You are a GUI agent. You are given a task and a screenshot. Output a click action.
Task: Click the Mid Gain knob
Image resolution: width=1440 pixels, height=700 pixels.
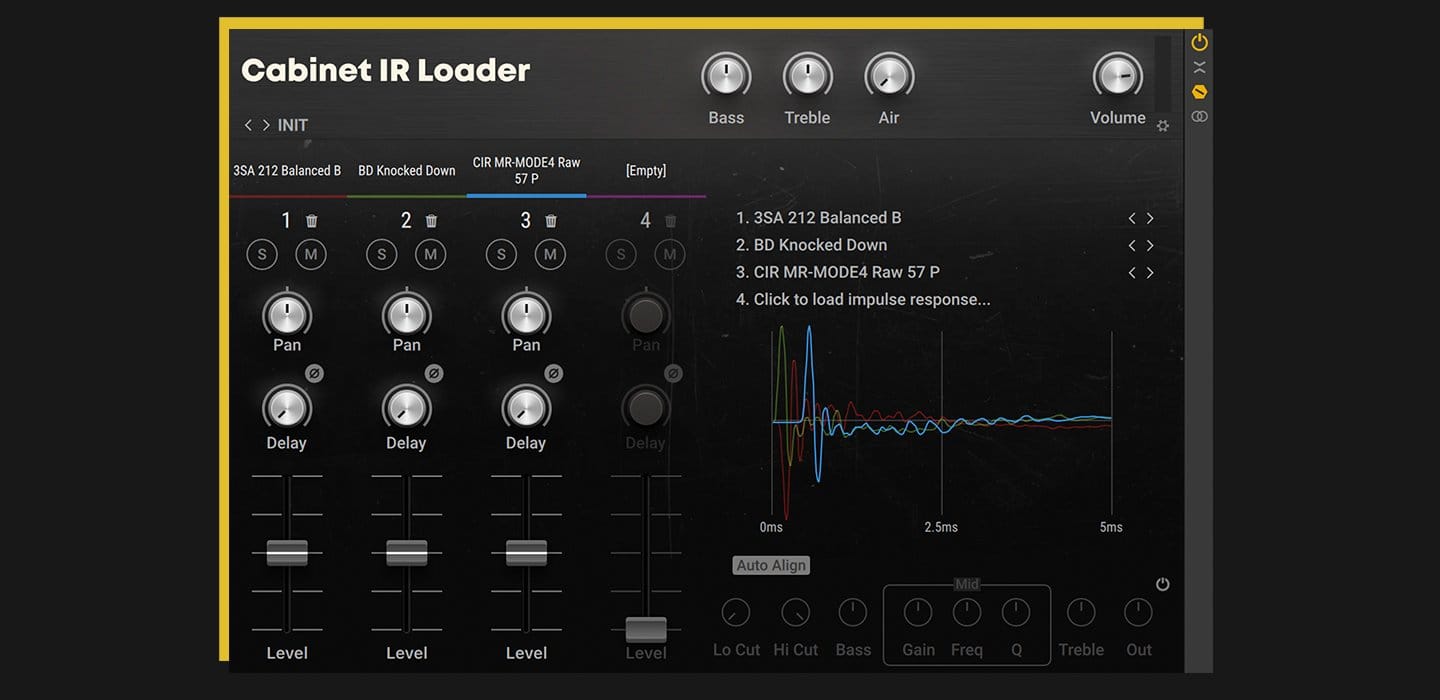tap(918, 613)
